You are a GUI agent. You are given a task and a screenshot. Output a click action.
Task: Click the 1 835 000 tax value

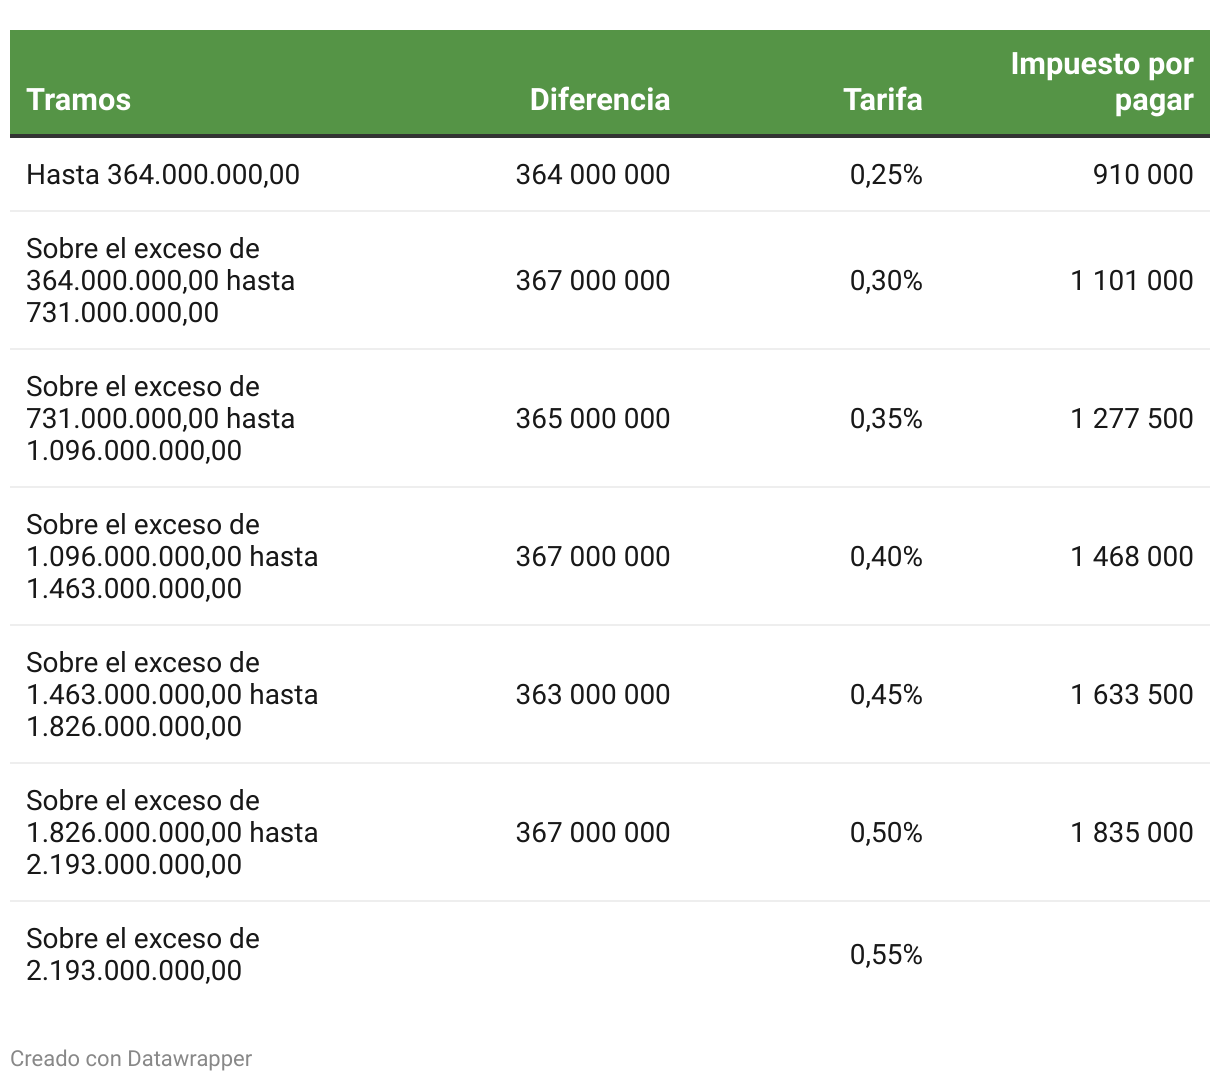[x=1131, y=832]
